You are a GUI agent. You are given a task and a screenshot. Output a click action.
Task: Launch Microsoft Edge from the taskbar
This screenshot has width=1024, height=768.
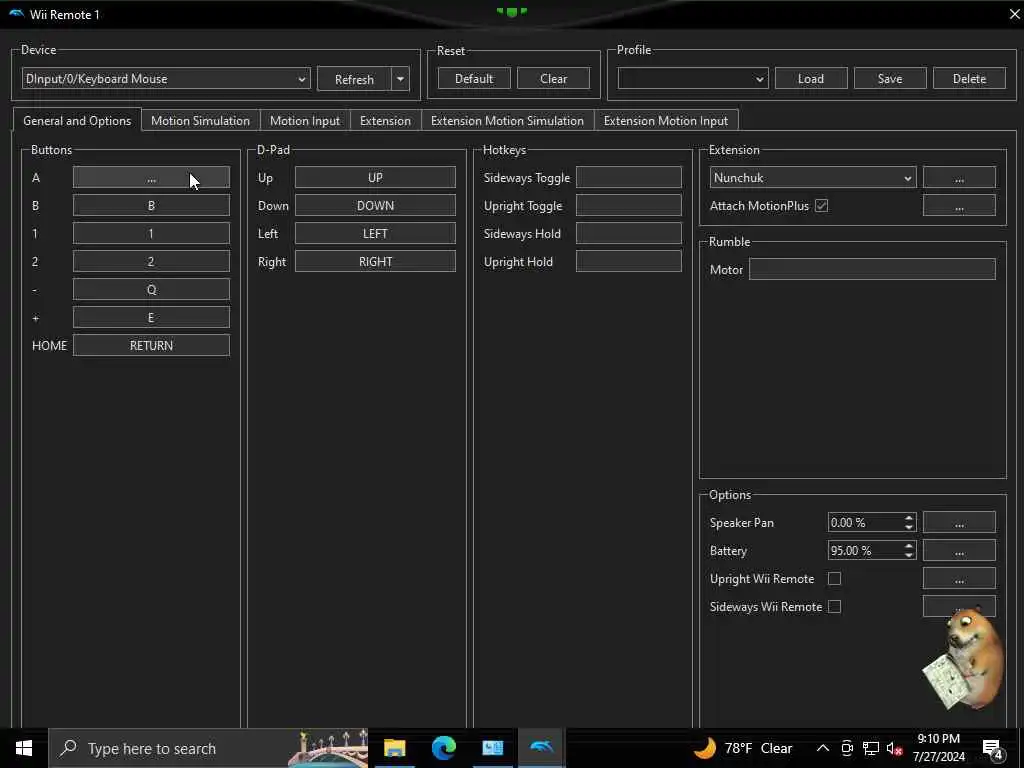click(443, 748)
